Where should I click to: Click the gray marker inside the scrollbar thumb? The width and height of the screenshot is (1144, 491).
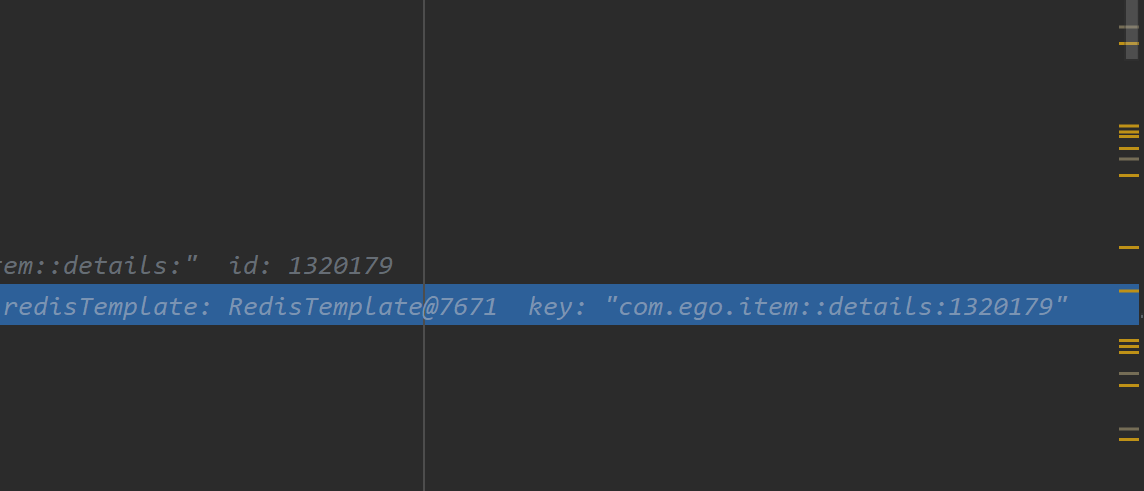1129,27
